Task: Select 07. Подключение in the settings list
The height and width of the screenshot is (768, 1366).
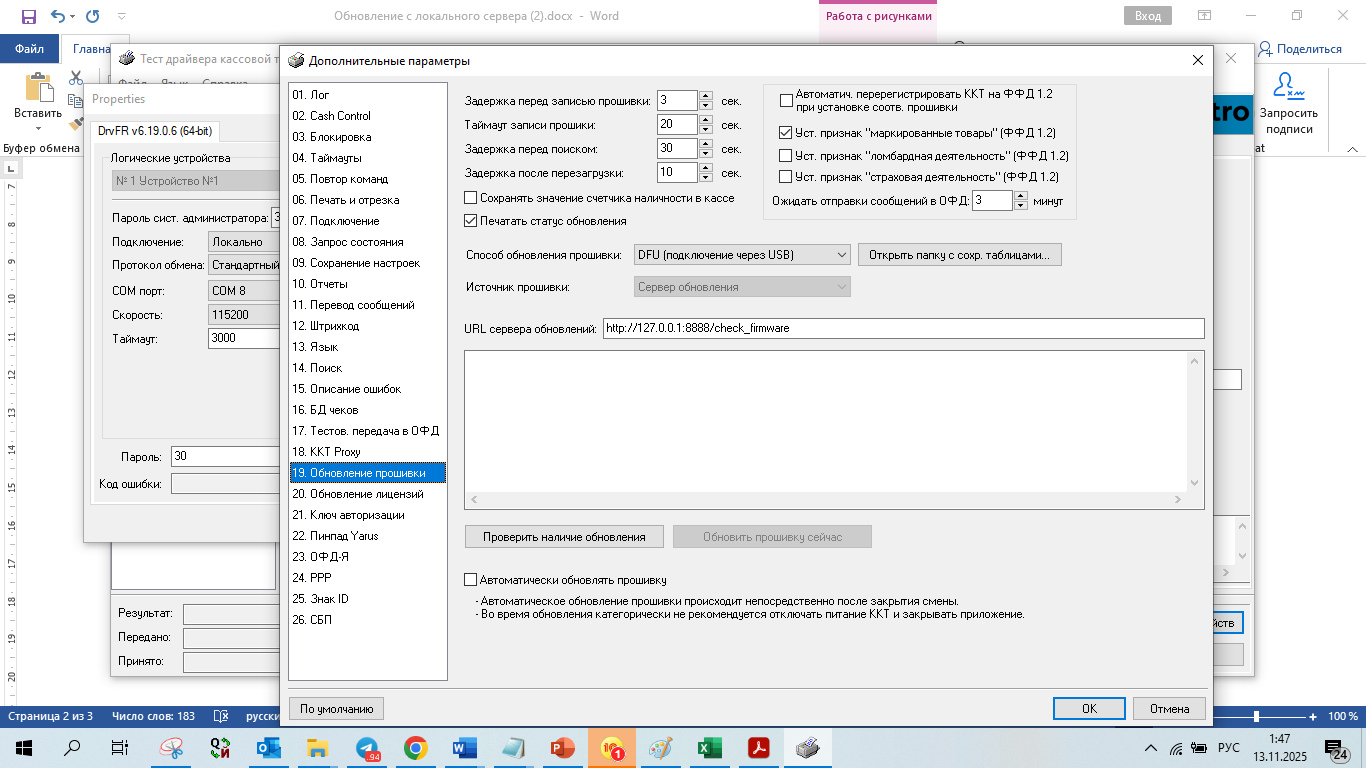Action: point(335,220)
